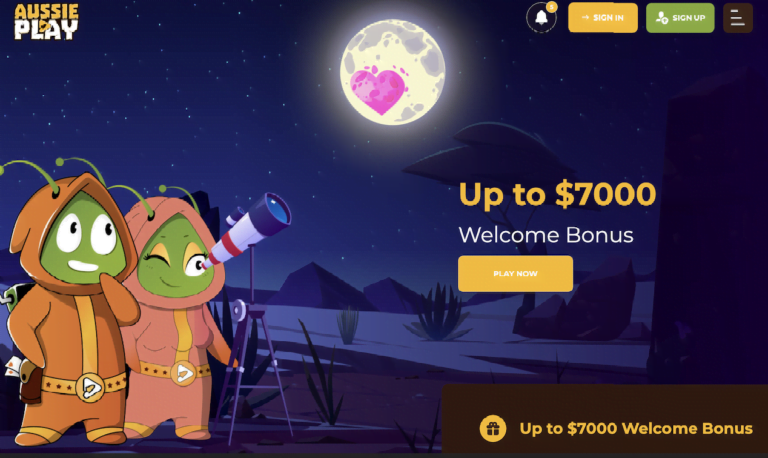Click the pink heart on the moon
768x458 pixels.
coord(379,91)
